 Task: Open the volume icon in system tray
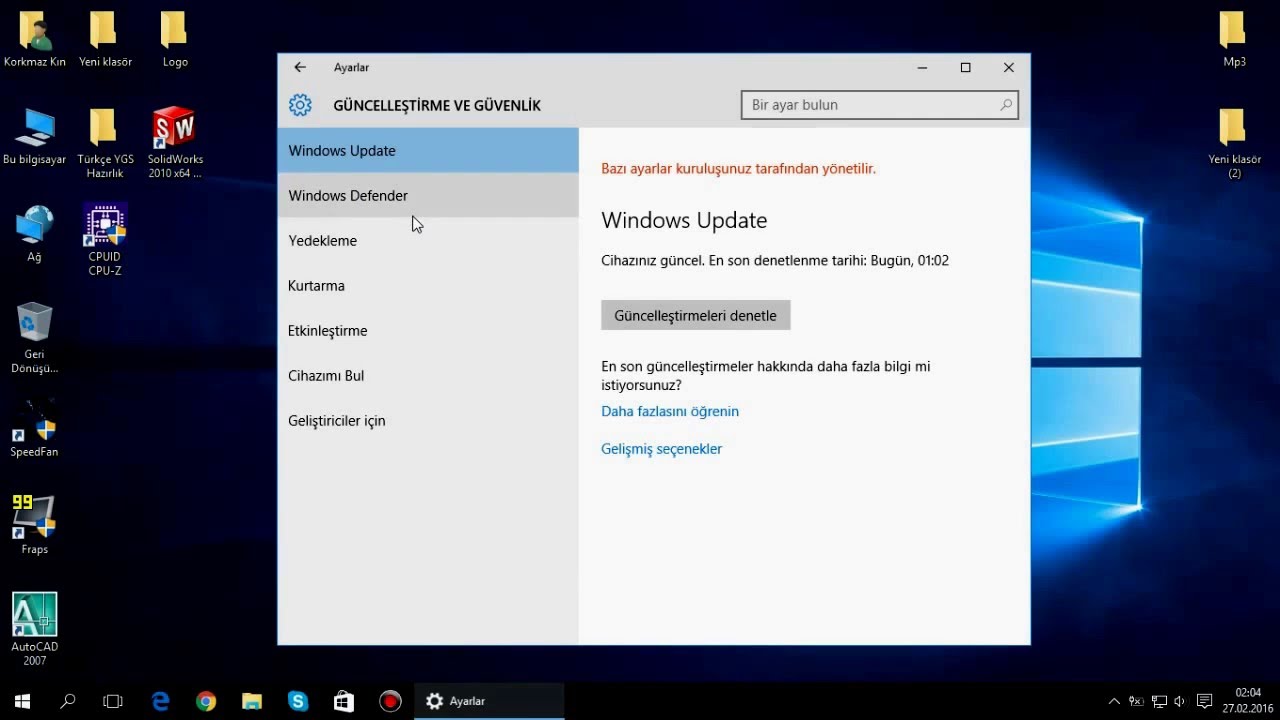coord(1180,702)
